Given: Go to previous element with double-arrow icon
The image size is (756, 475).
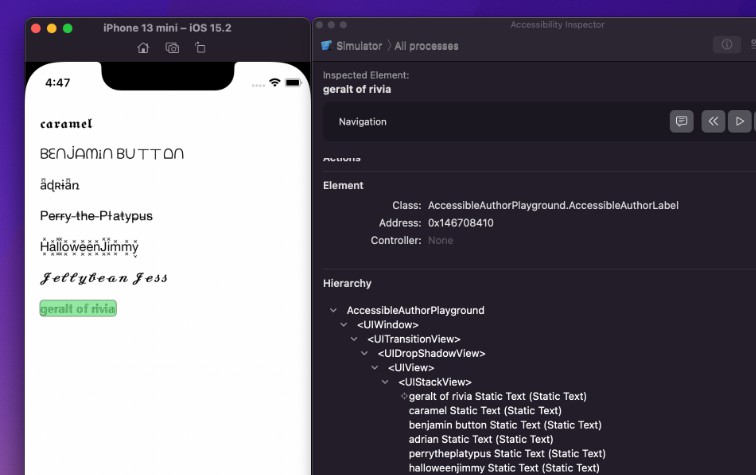Looking at the screenshot, I should (712, 121).
